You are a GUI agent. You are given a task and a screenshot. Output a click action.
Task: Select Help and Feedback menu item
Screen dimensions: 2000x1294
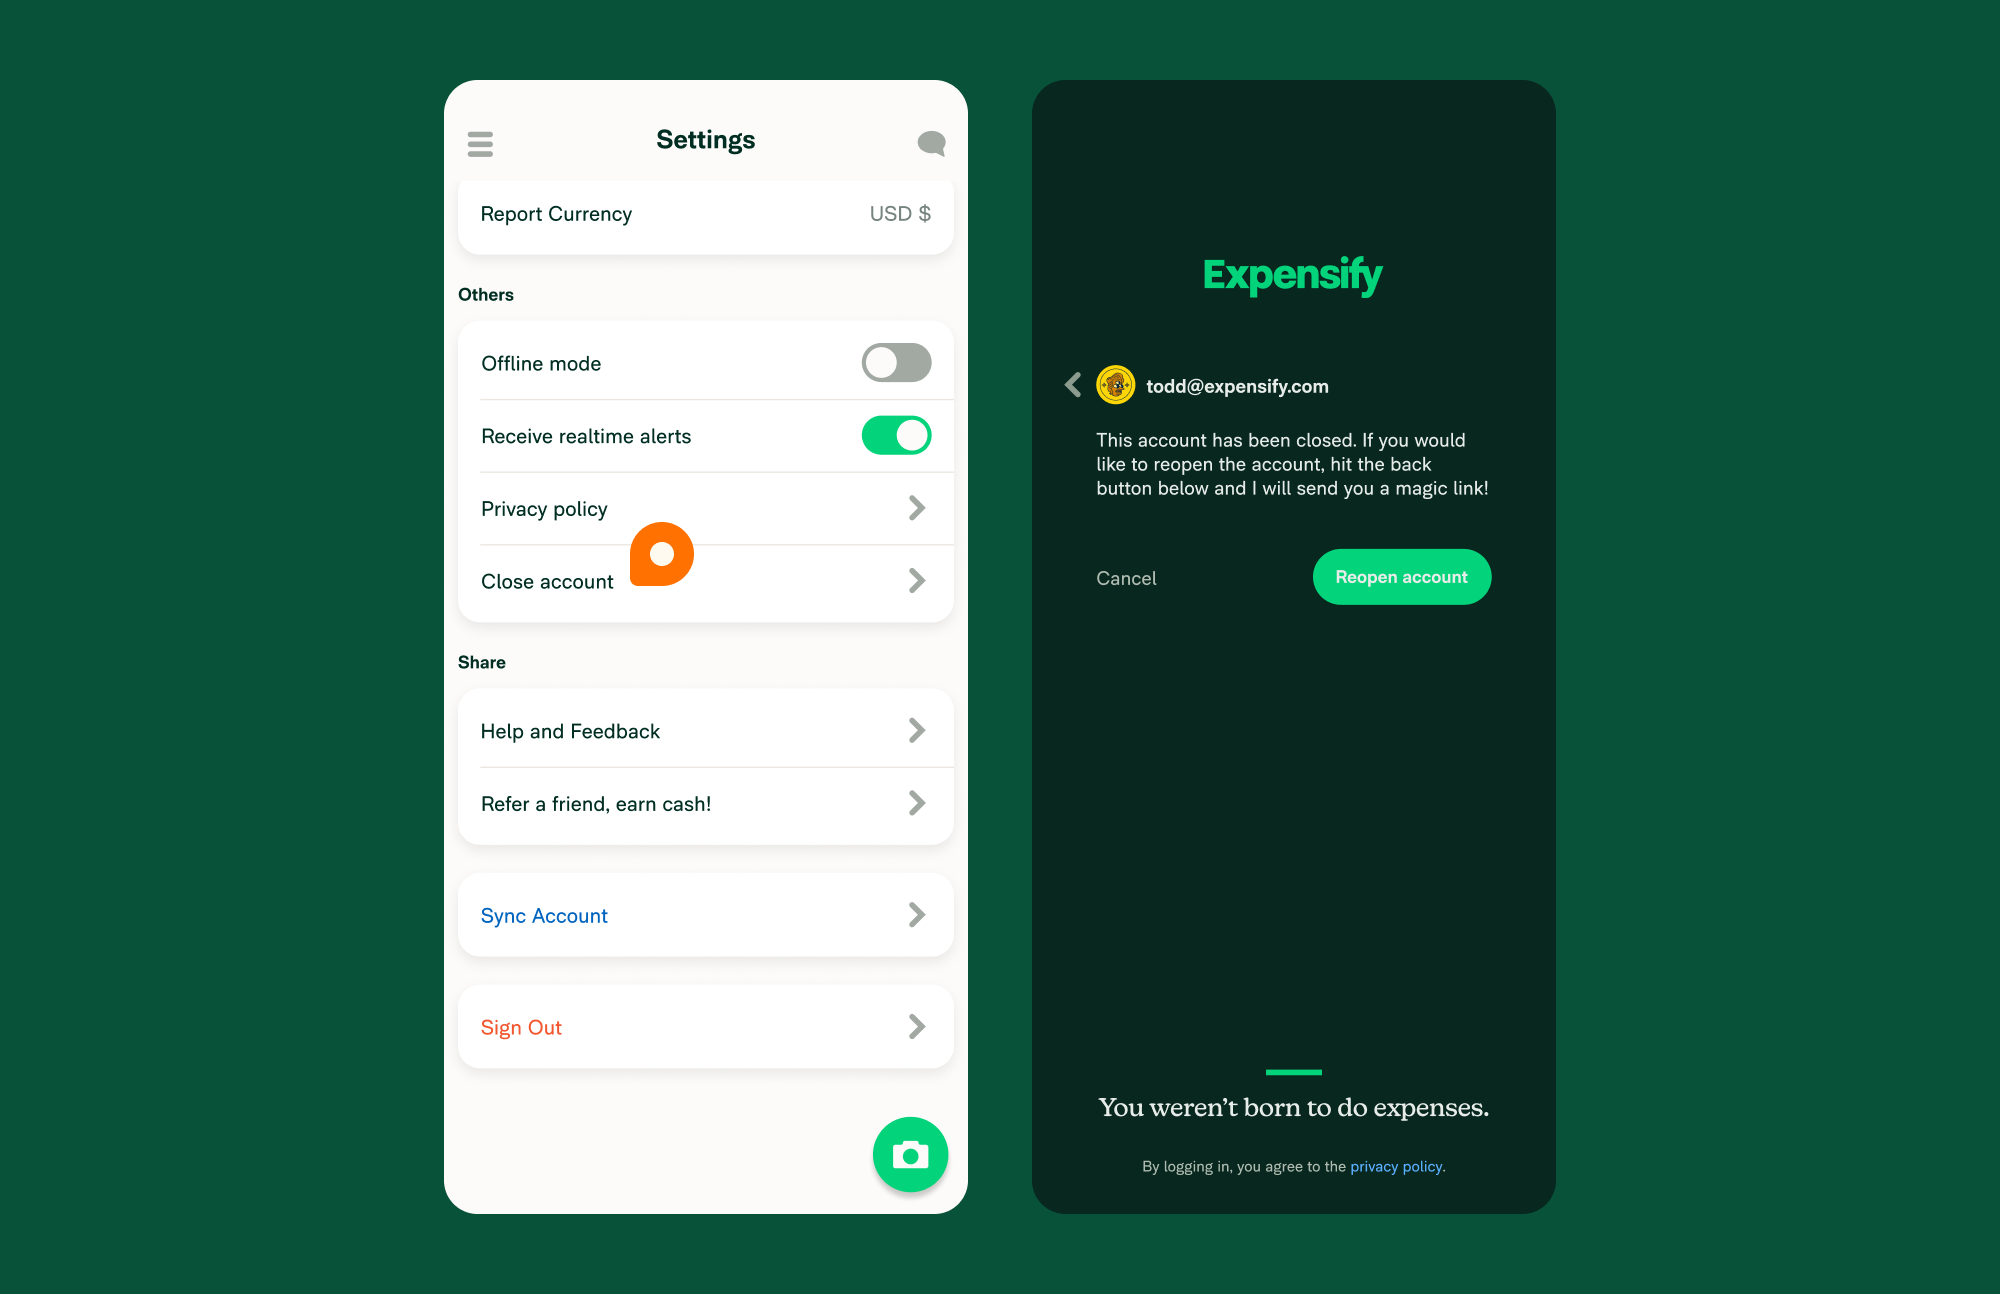(x=706, y=730)
